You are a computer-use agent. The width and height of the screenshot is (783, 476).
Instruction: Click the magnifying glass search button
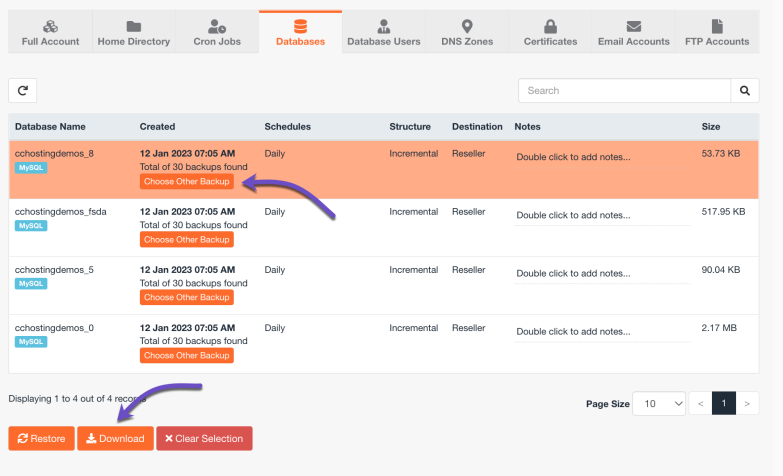[744, 90]
